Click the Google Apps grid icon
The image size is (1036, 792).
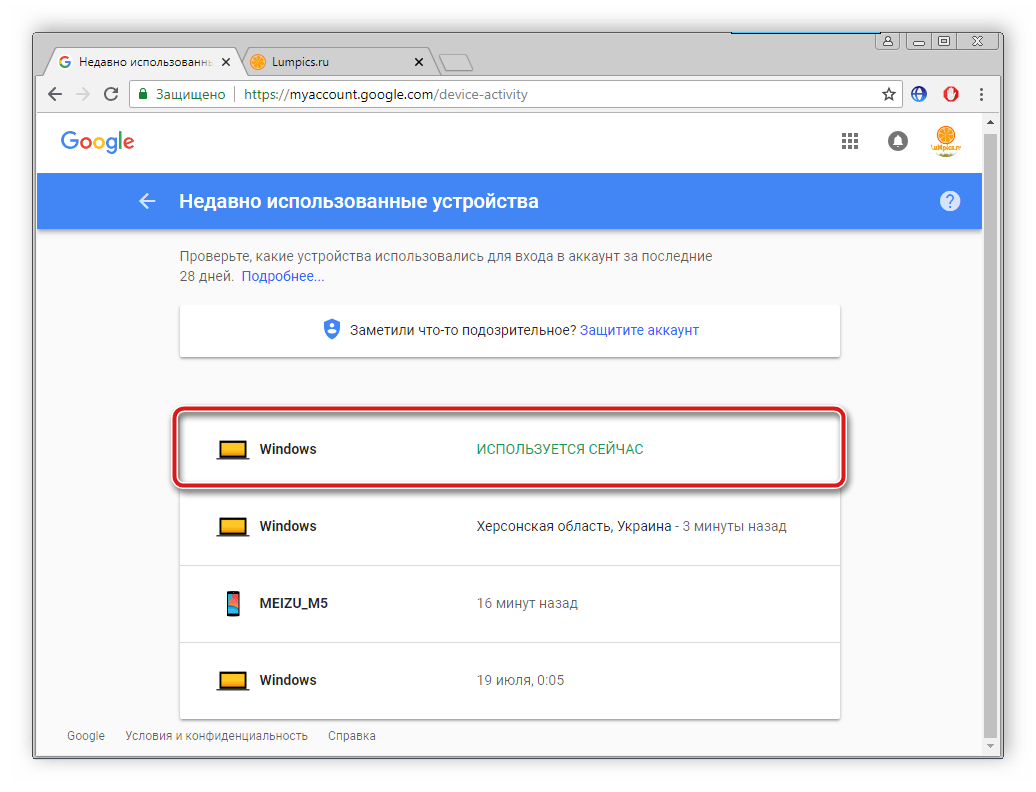tap(850, 142)
